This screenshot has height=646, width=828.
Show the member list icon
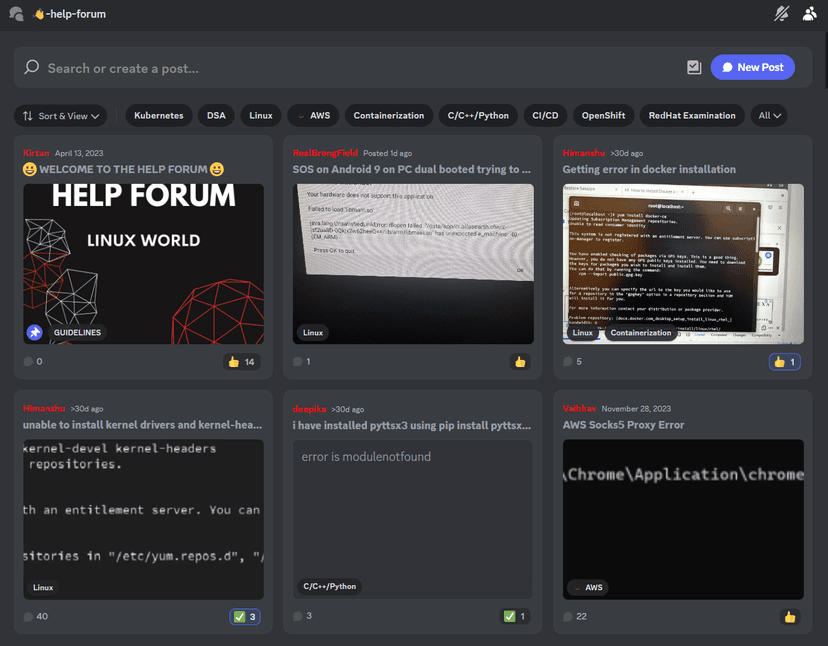pyautogui.click(x=810, y=14)
